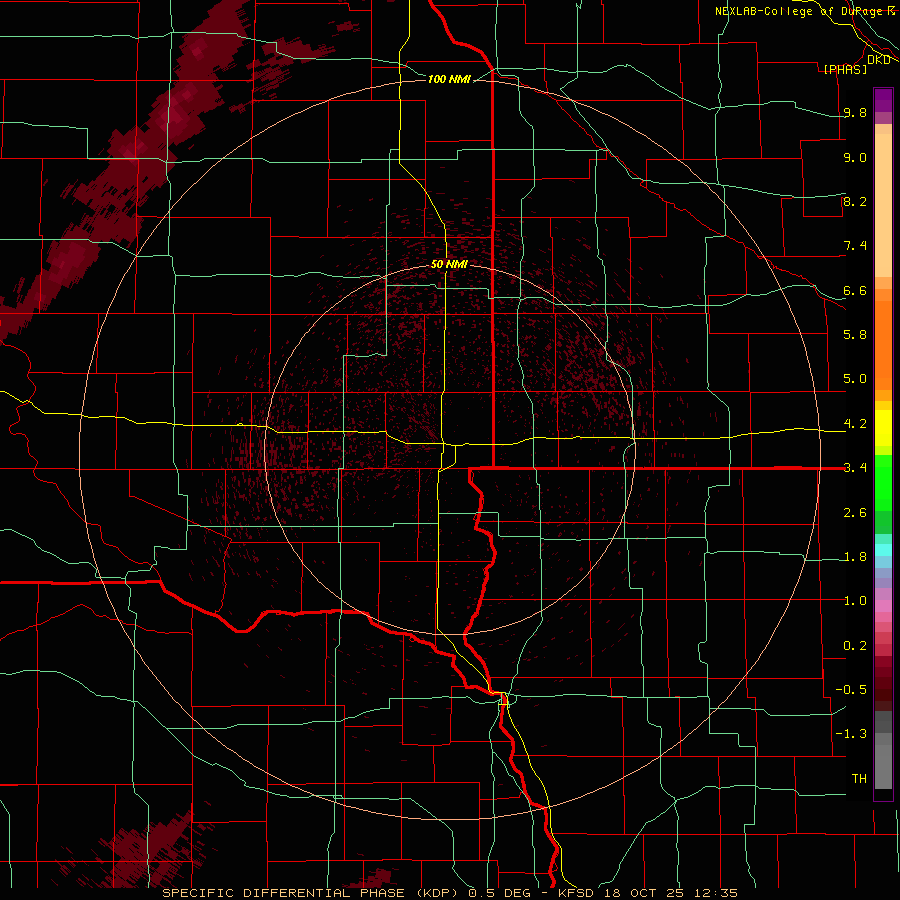Pick the purple band atop the color scale
The height and width of the screenshot is (900, 900).
883,100
